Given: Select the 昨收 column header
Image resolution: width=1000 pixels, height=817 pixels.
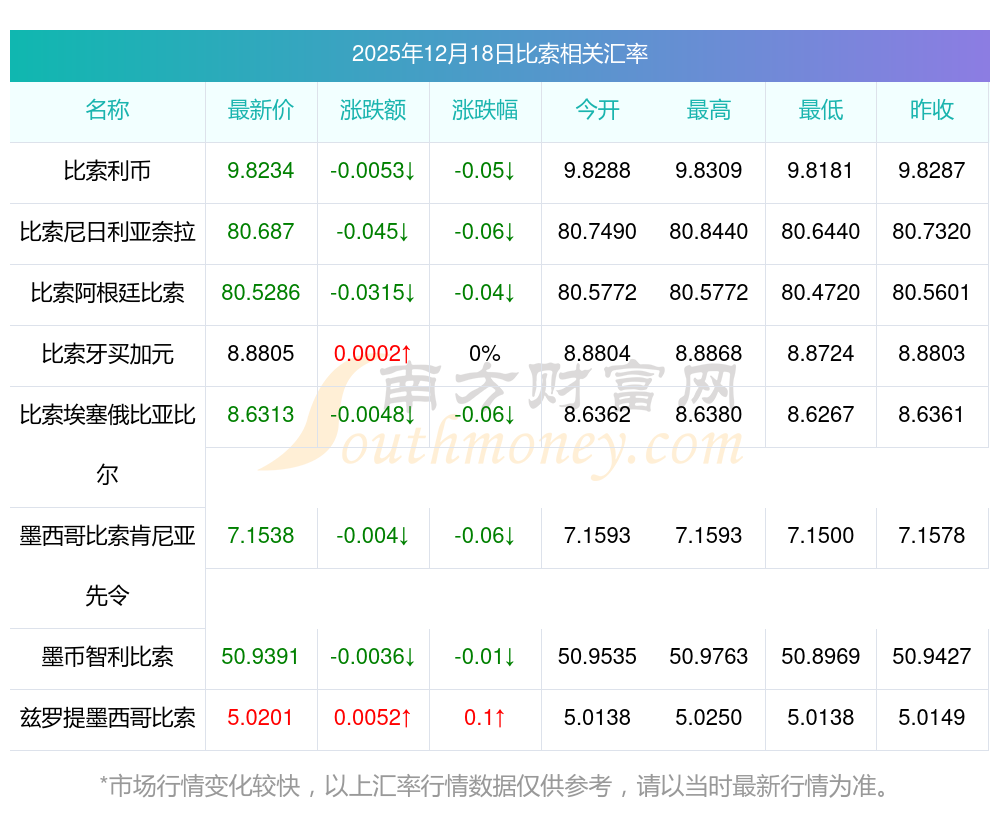Looking at the screenshot, I should click(932, 111).
